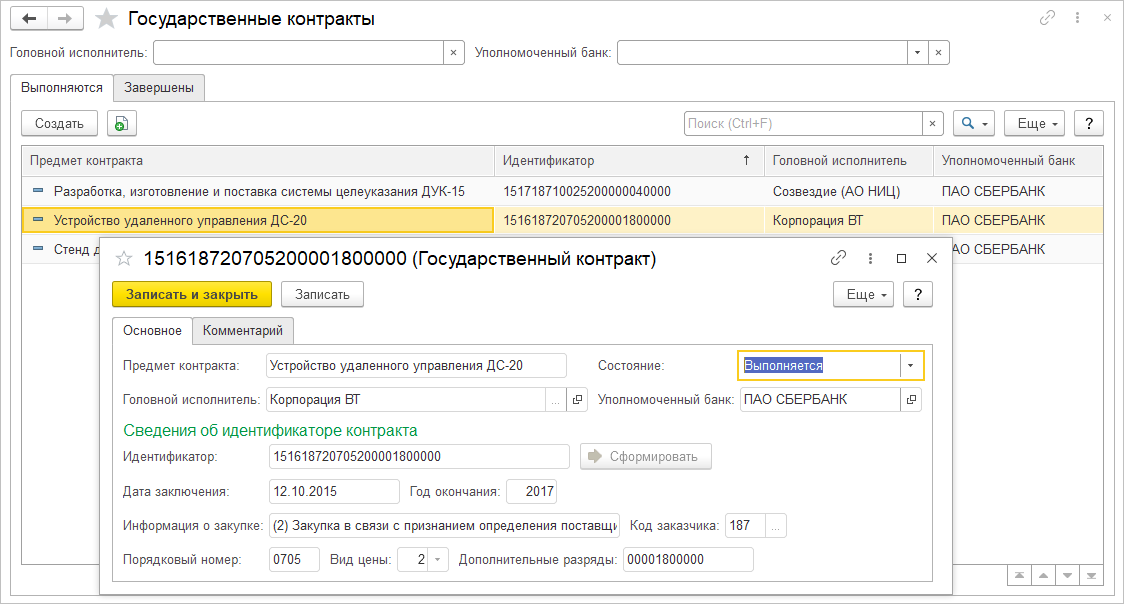Open the Комментарий tab
This screenshot has width=1124, height=604.
coord(243,330)
